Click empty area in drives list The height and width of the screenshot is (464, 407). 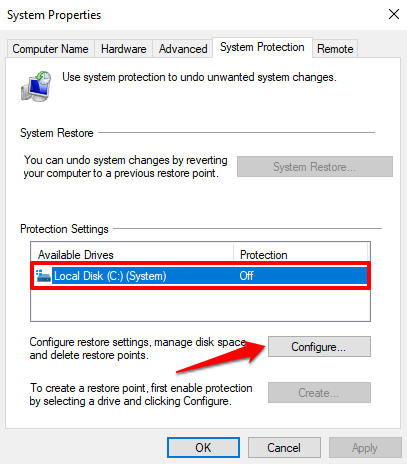[x=200, y=305]
